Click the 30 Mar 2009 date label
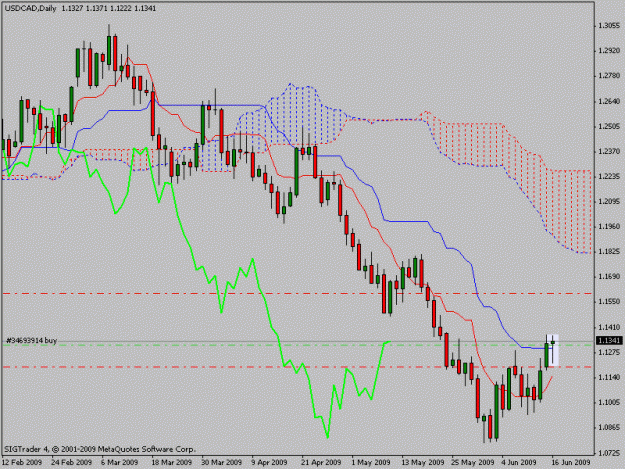 (x=222, y=462)
